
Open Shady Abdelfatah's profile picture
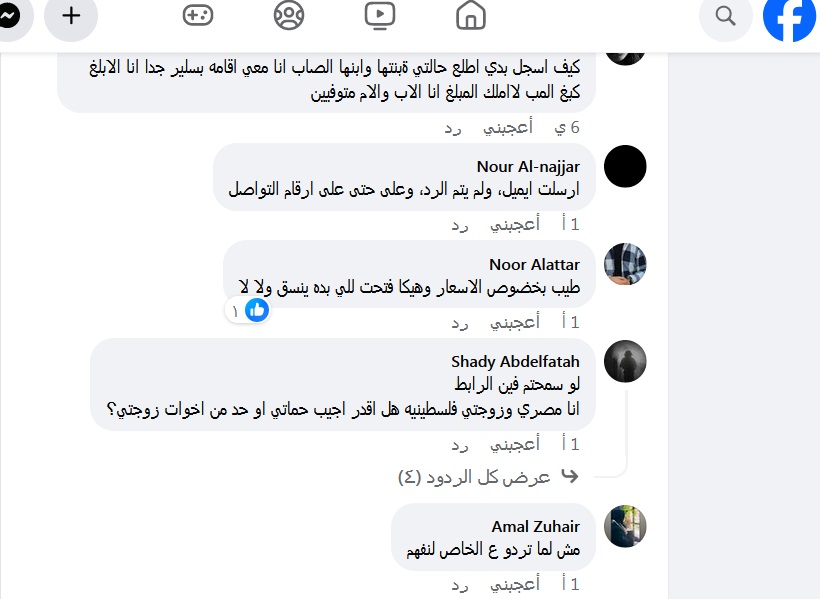625,361
